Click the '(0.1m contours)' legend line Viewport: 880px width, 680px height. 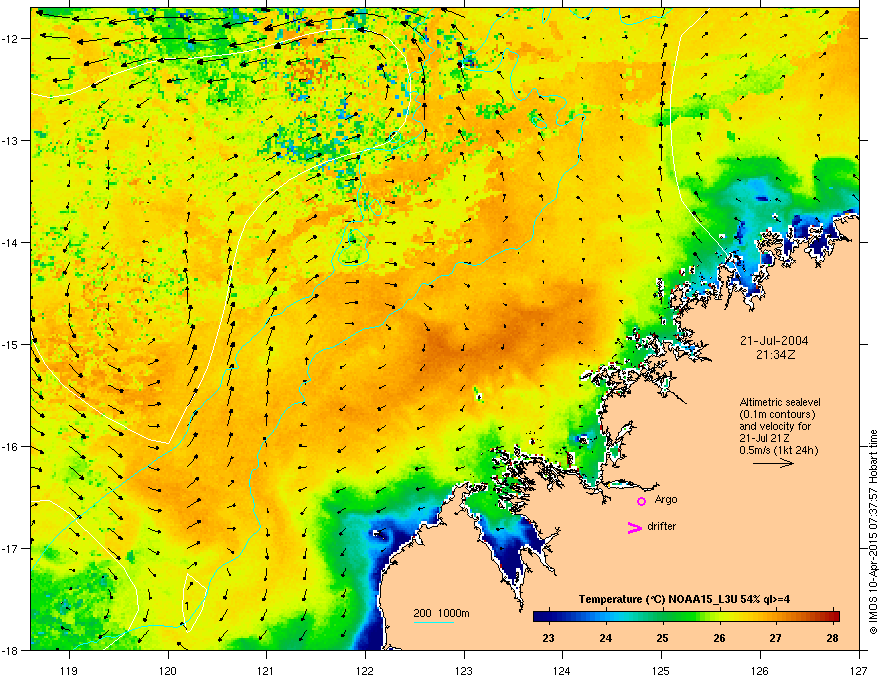(x=777, y=415)
